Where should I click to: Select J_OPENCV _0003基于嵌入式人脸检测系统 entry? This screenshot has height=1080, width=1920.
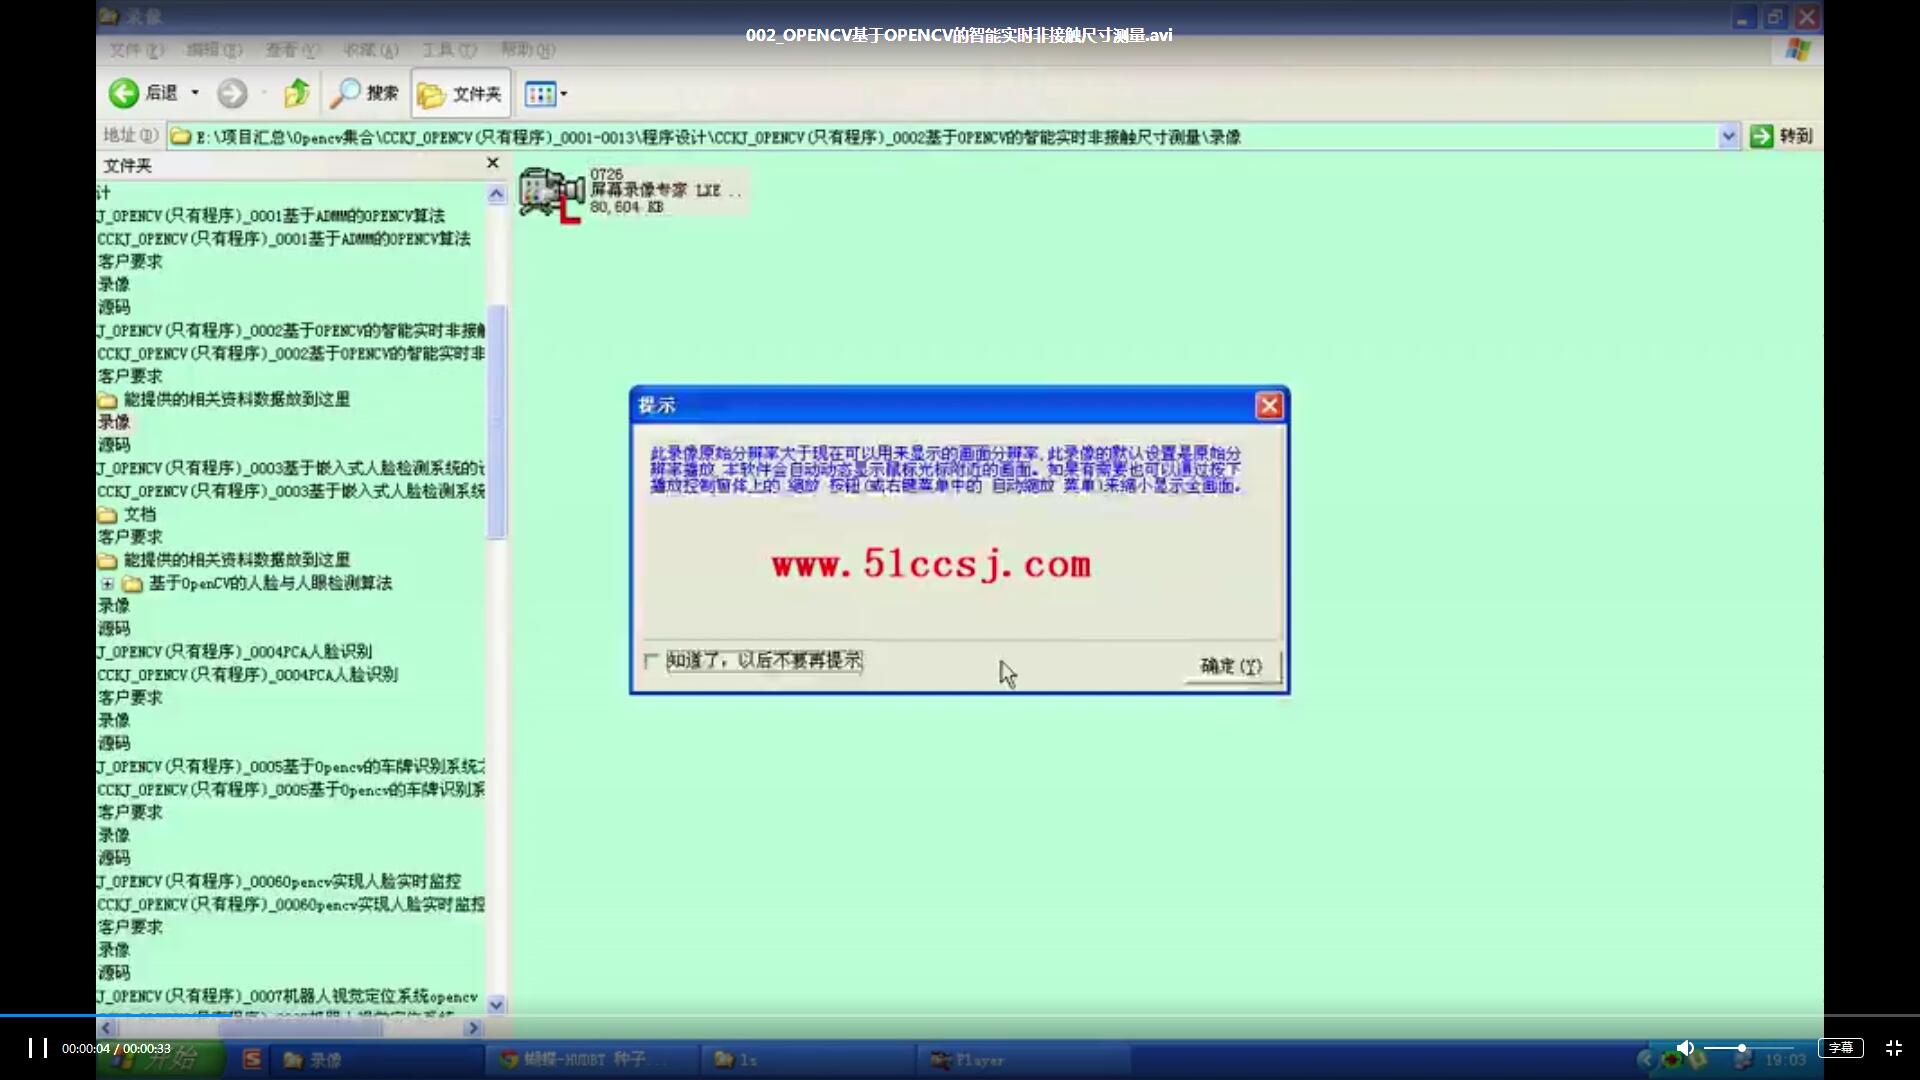click(291, 468)
